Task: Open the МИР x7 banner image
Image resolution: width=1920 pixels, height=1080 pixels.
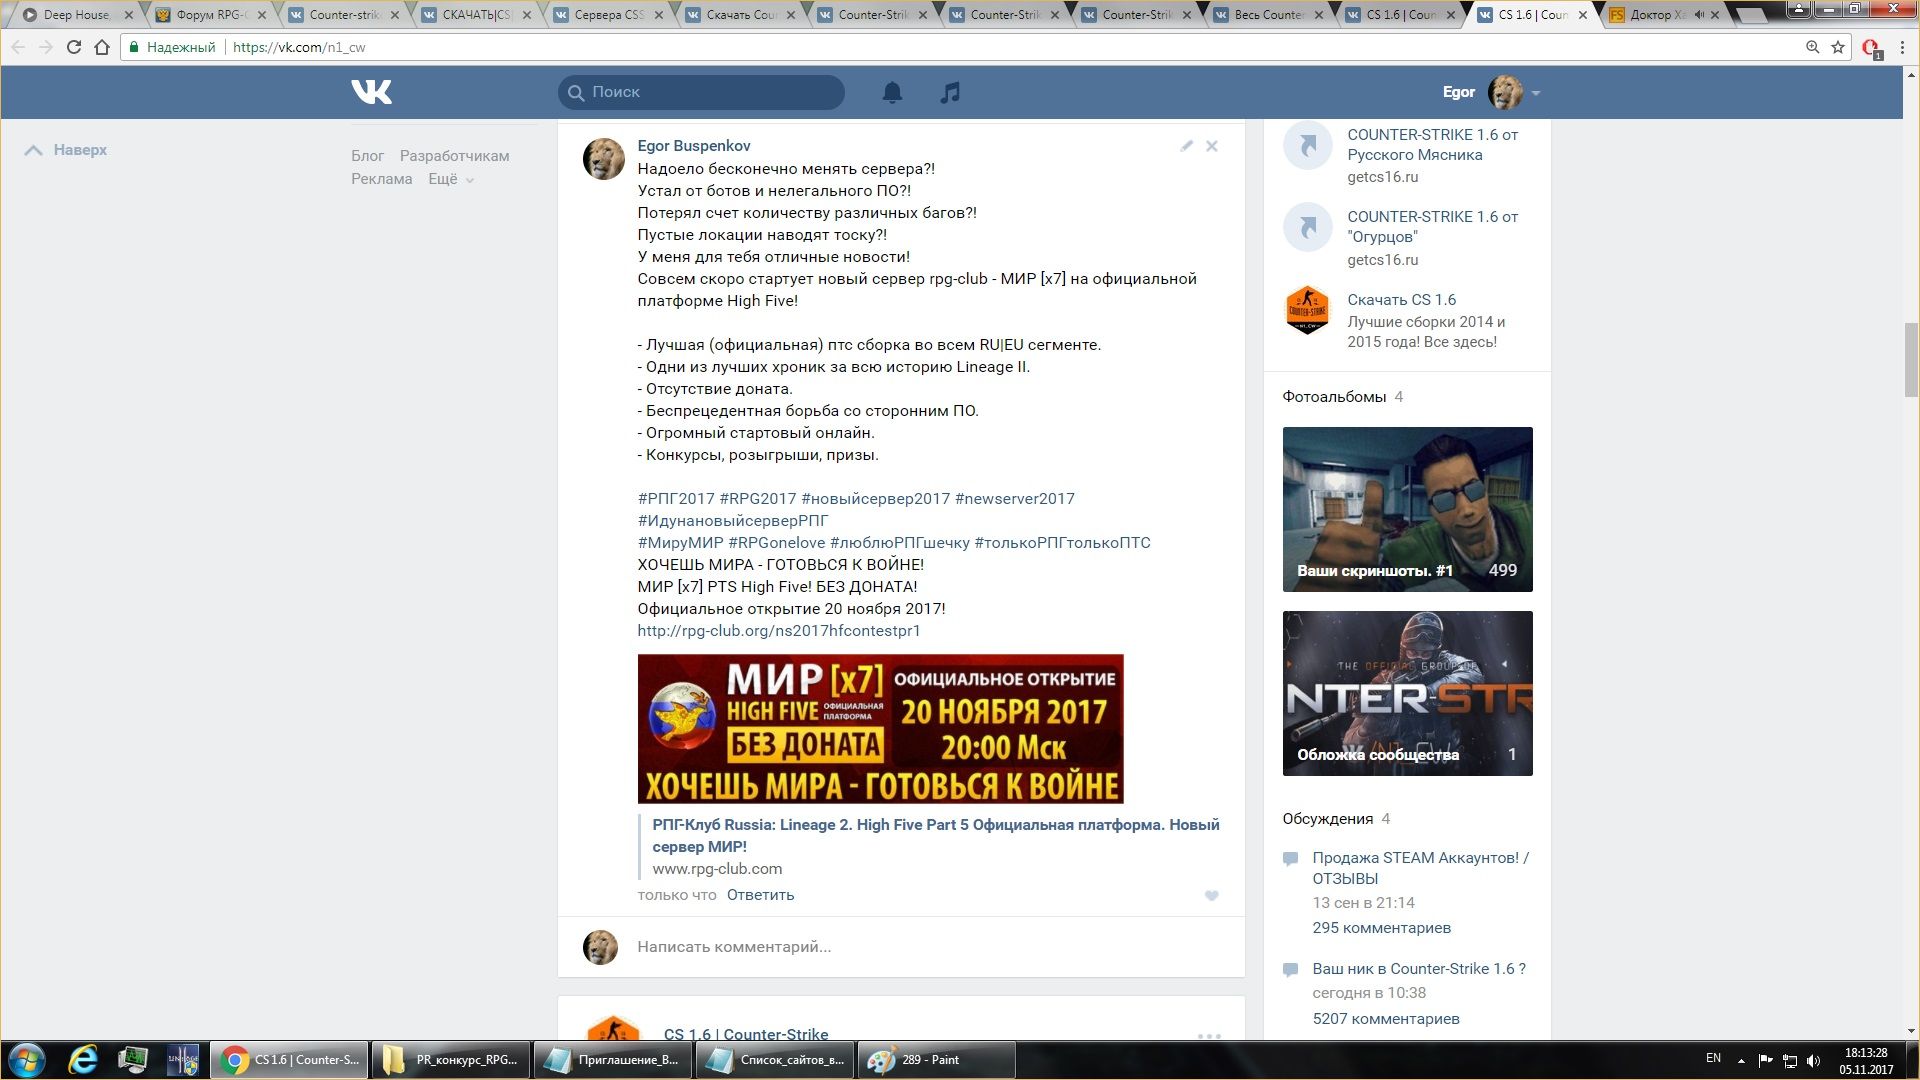Action: tap(880, 729)
